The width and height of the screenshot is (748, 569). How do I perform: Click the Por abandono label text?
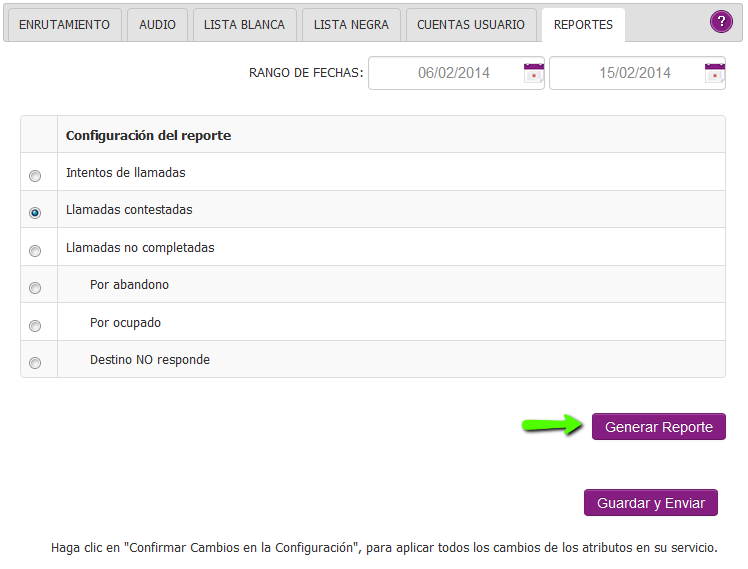[129, 285]
